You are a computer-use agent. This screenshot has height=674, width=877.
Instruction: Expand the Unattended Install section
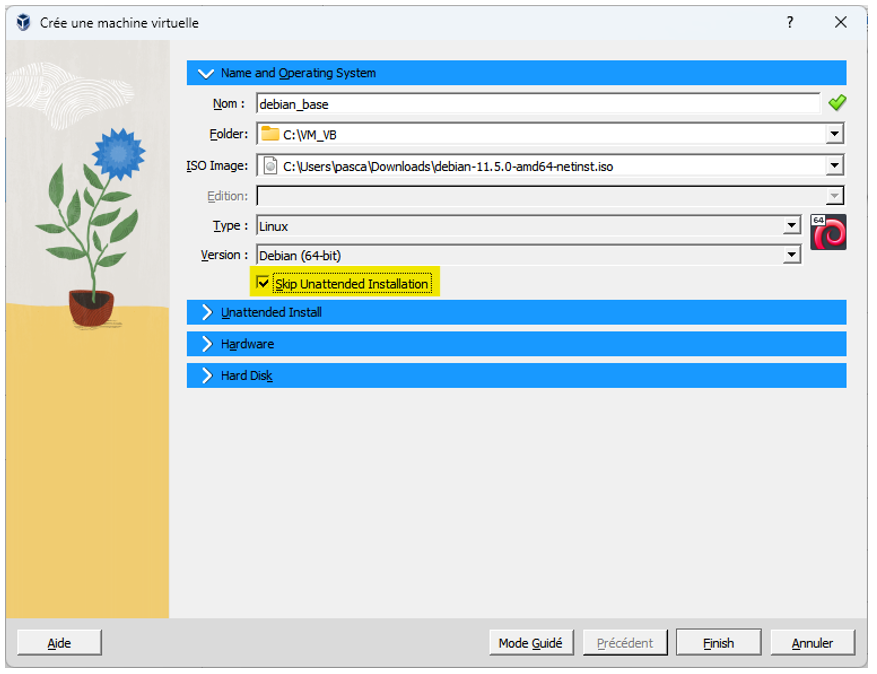[x=516, y=312]
